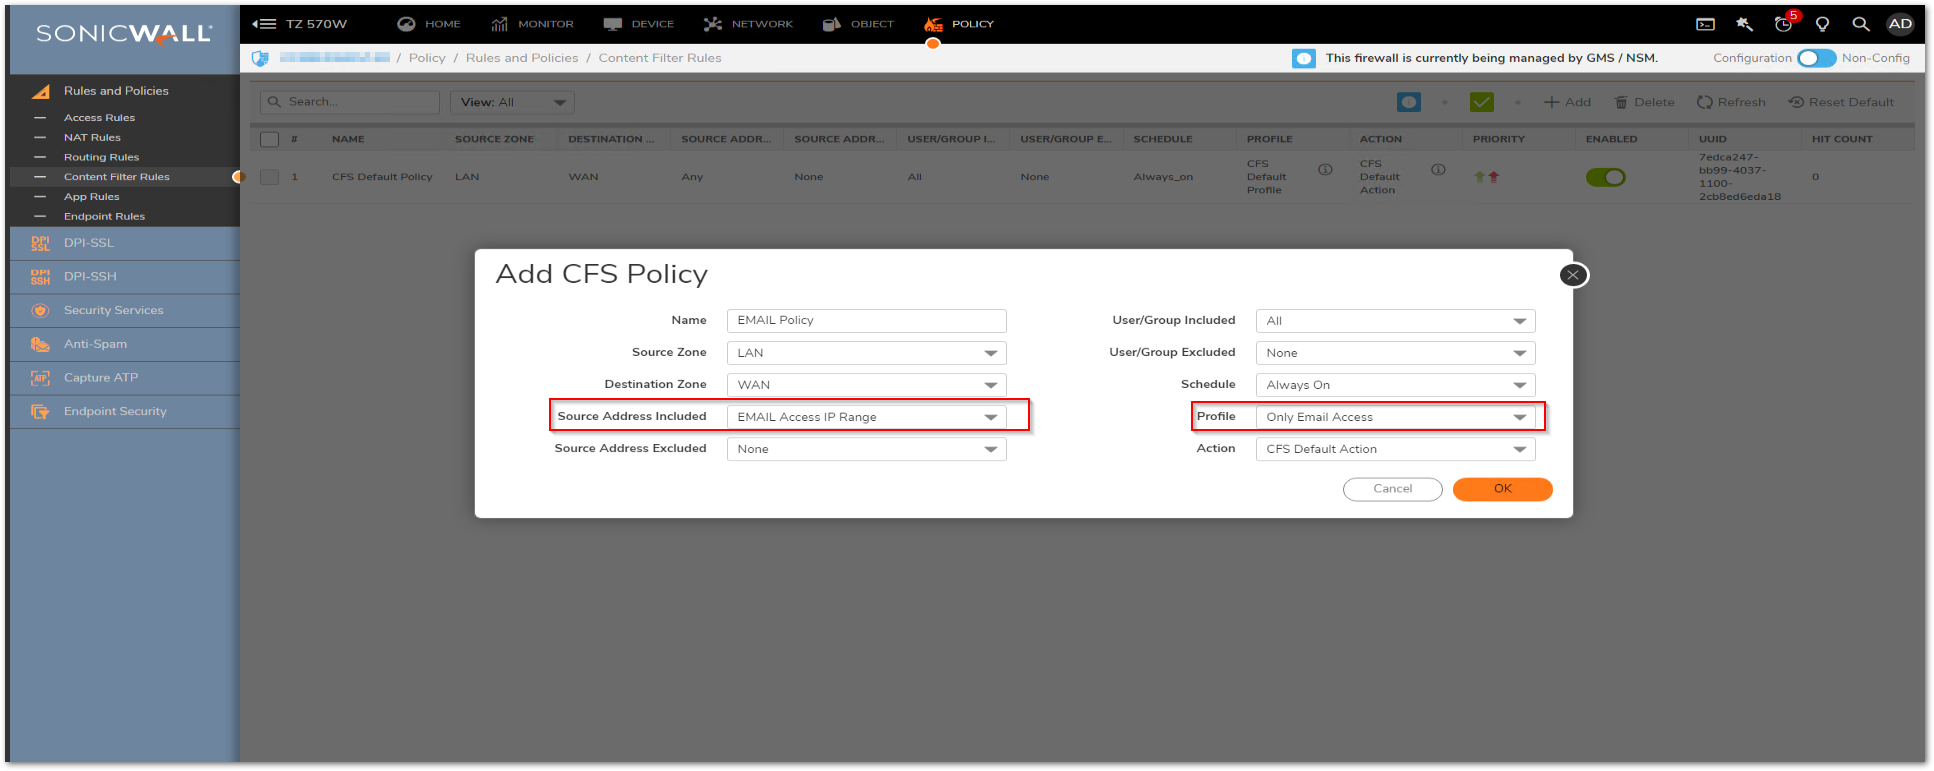Open the notifications icon with red badge
Viewport: 1934px width, 771px height.
click(1784, 24)
